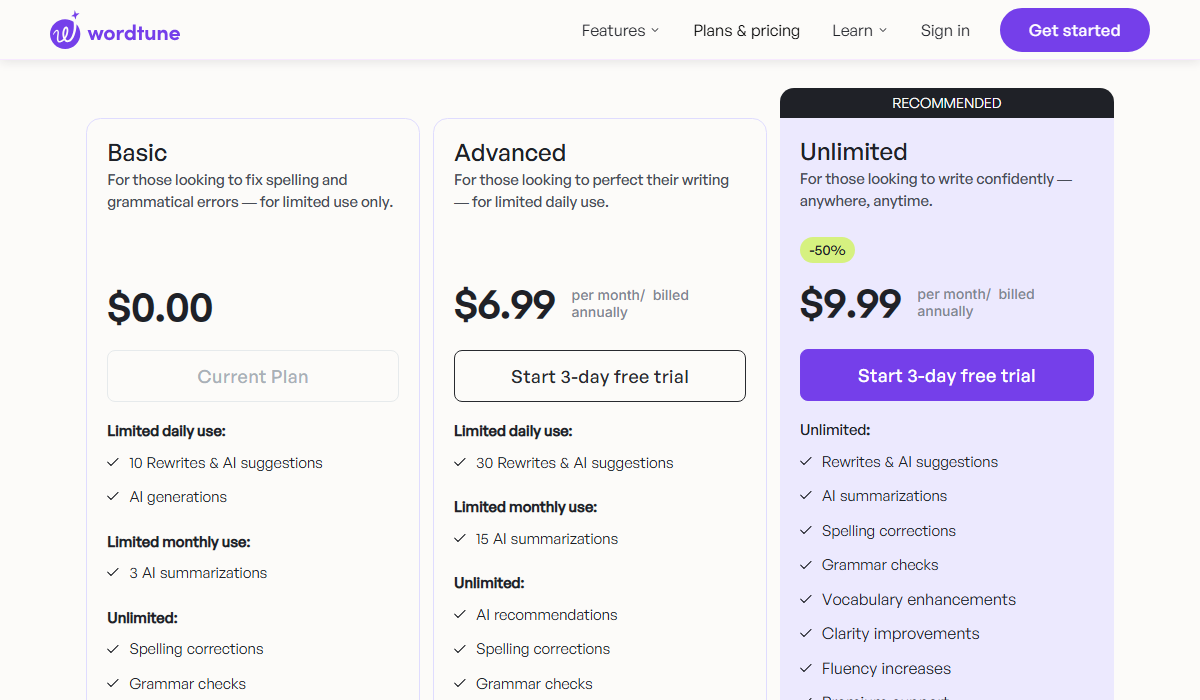Click checkmark beside "10 Rewrites & AI suggestions"
This screenshot has width=1200, height=700.
click(x=113, y=463)
